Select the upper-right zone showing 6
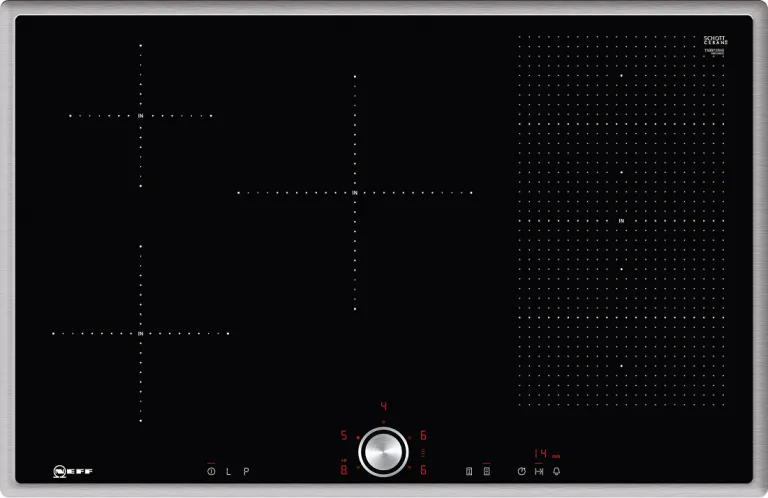 (423, 436)
